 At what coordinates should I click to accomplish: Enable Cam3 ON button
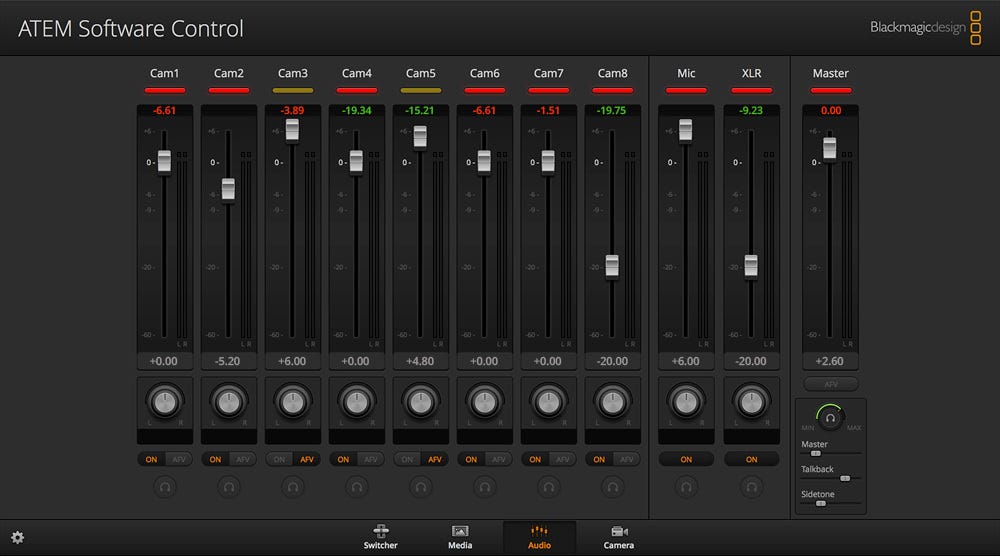[279, 459]
